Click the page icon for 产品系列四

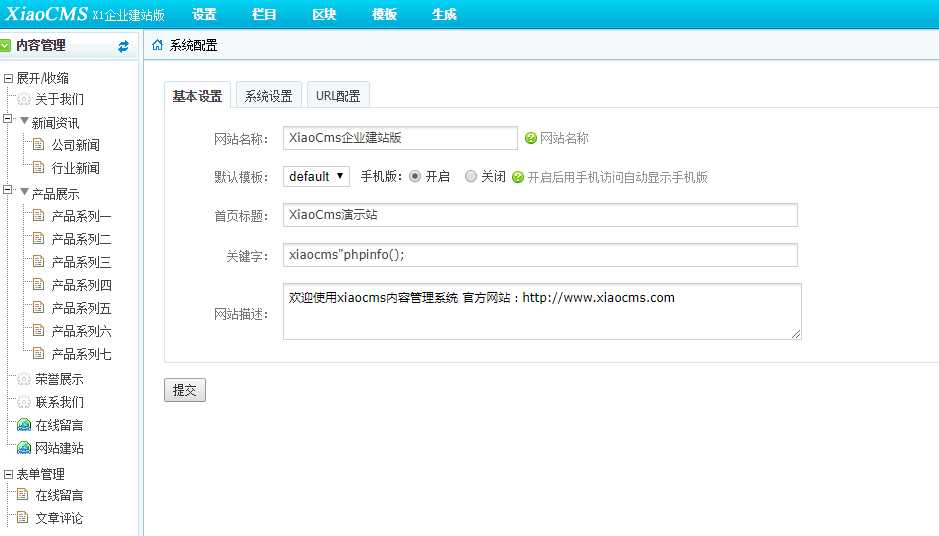click(38, 284)
